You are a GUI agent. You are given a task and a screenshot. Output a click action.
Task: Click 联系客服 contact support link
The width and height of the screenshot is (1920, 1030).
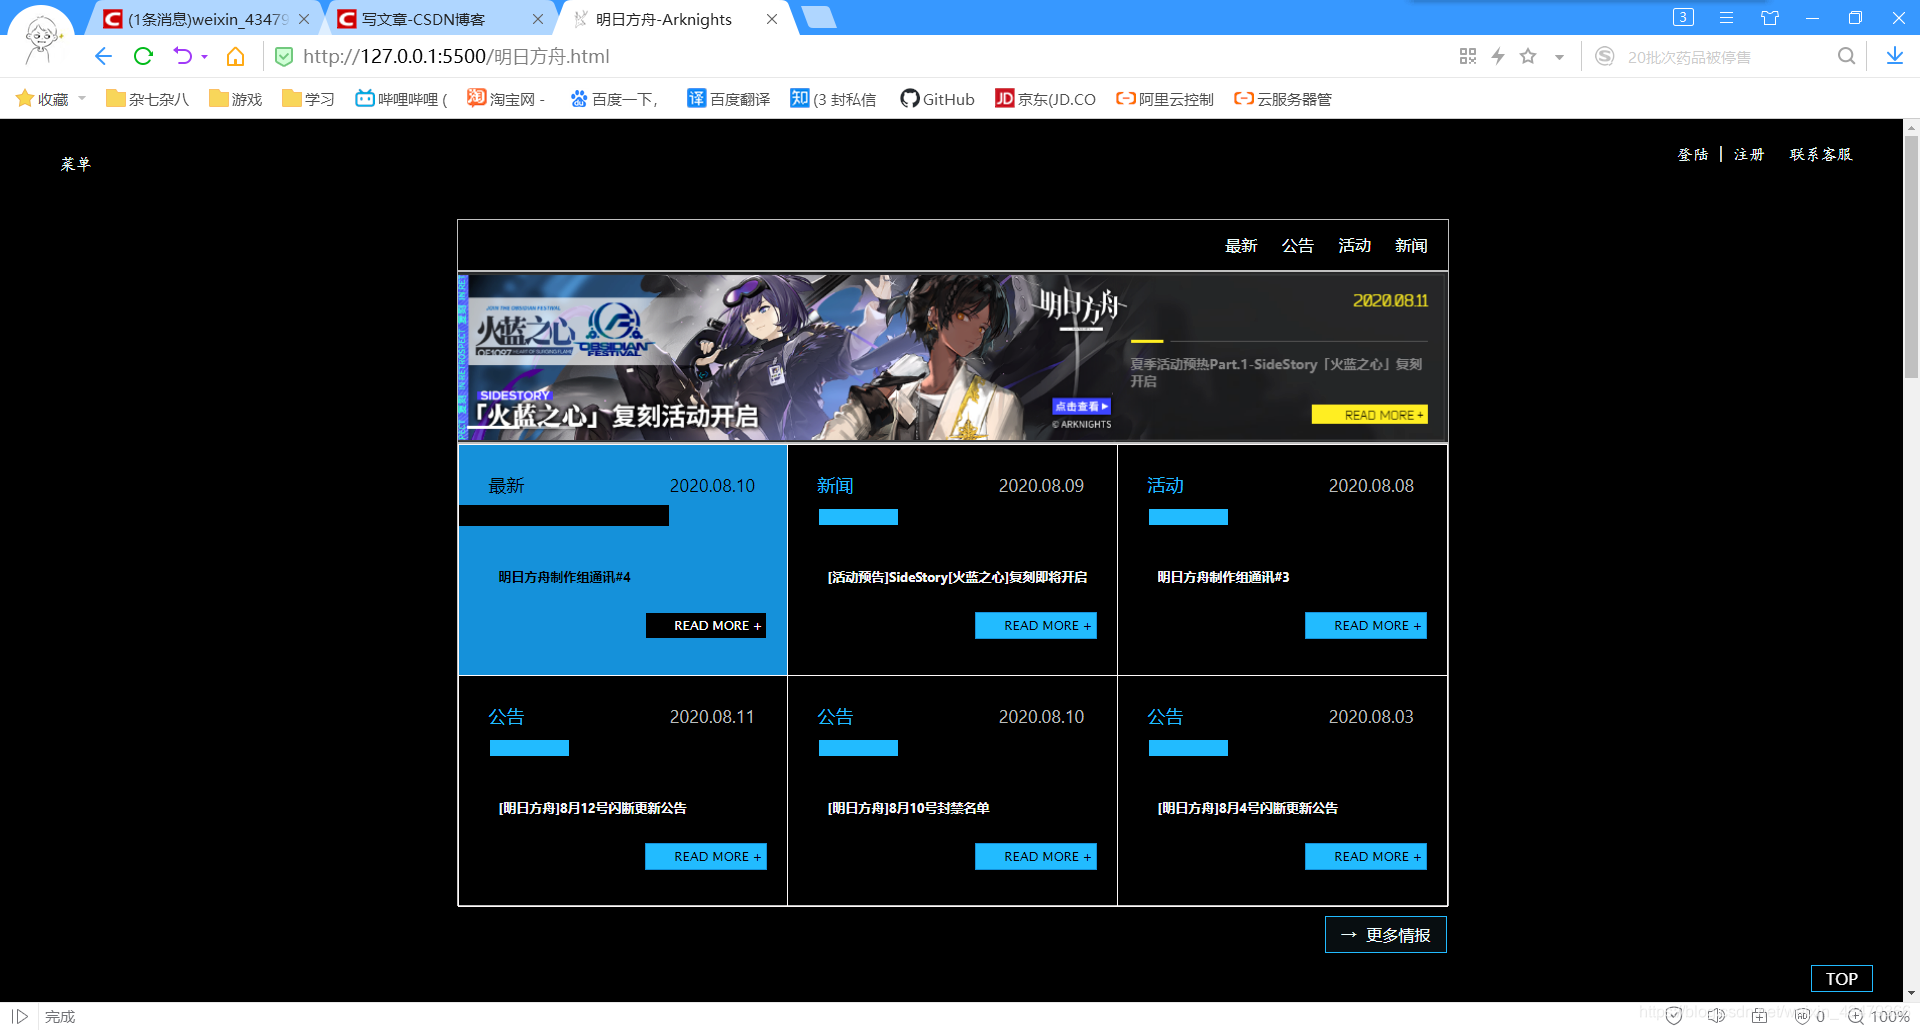coord(1821,154)
